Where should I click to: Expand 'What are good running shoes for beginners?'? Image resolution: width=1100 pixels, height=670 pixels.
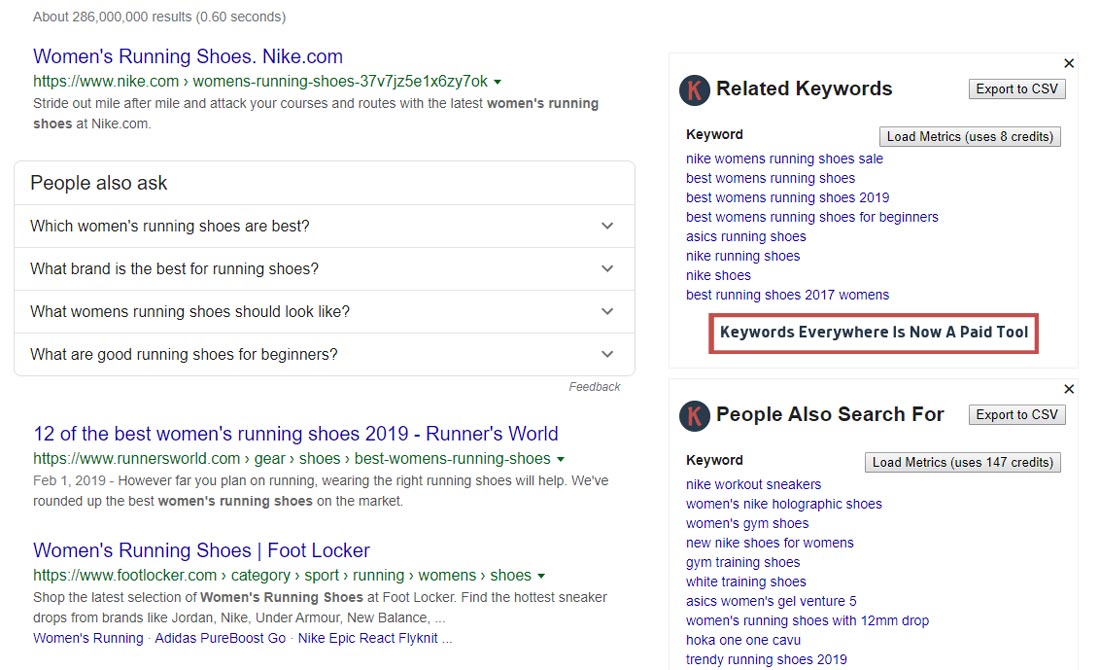coord(324,354)
